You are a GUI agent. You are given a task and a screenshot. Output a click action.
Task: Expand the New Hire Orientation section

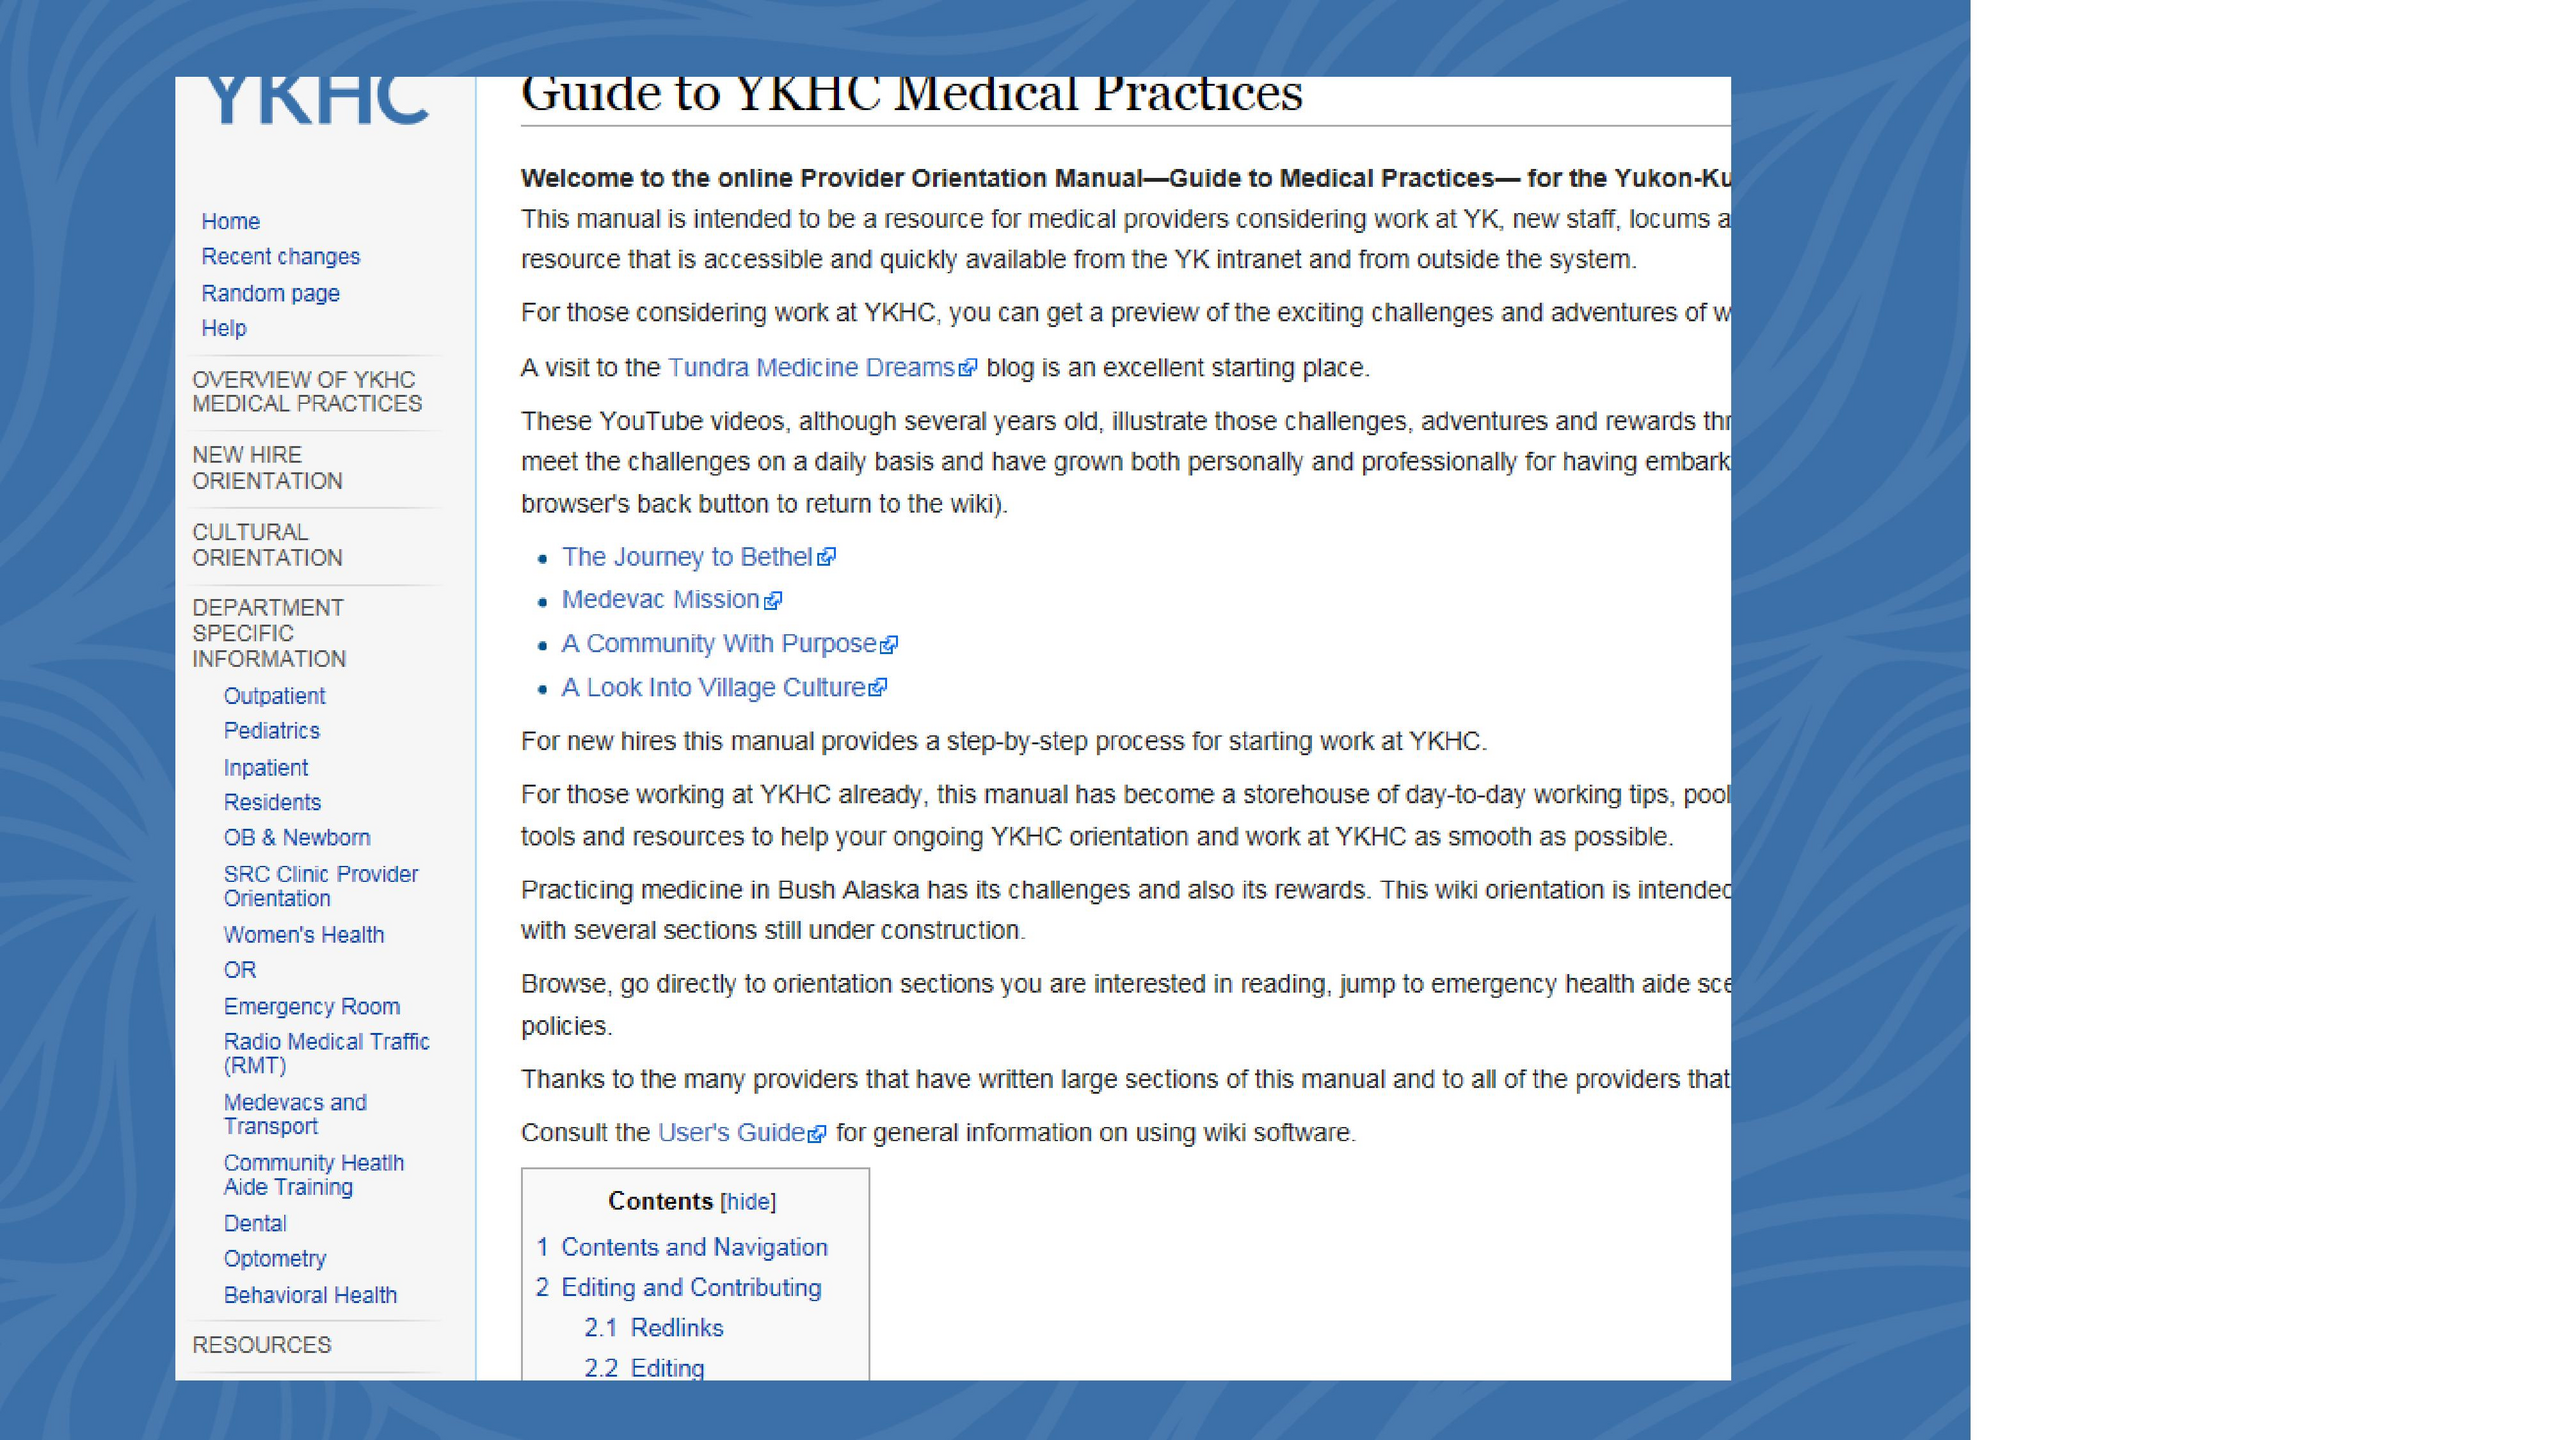[x=267, y=468]
